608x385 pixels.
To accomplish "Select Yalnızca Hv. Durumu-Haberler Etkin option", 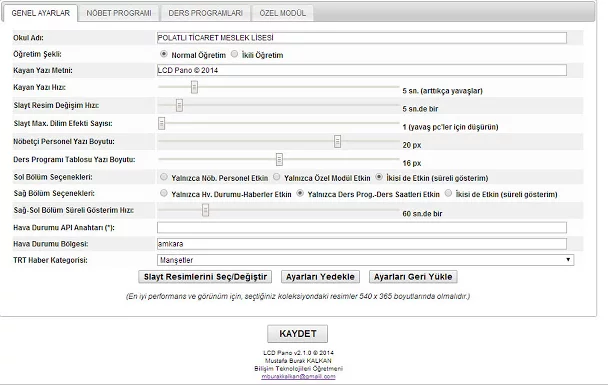I will click(164, 193).
